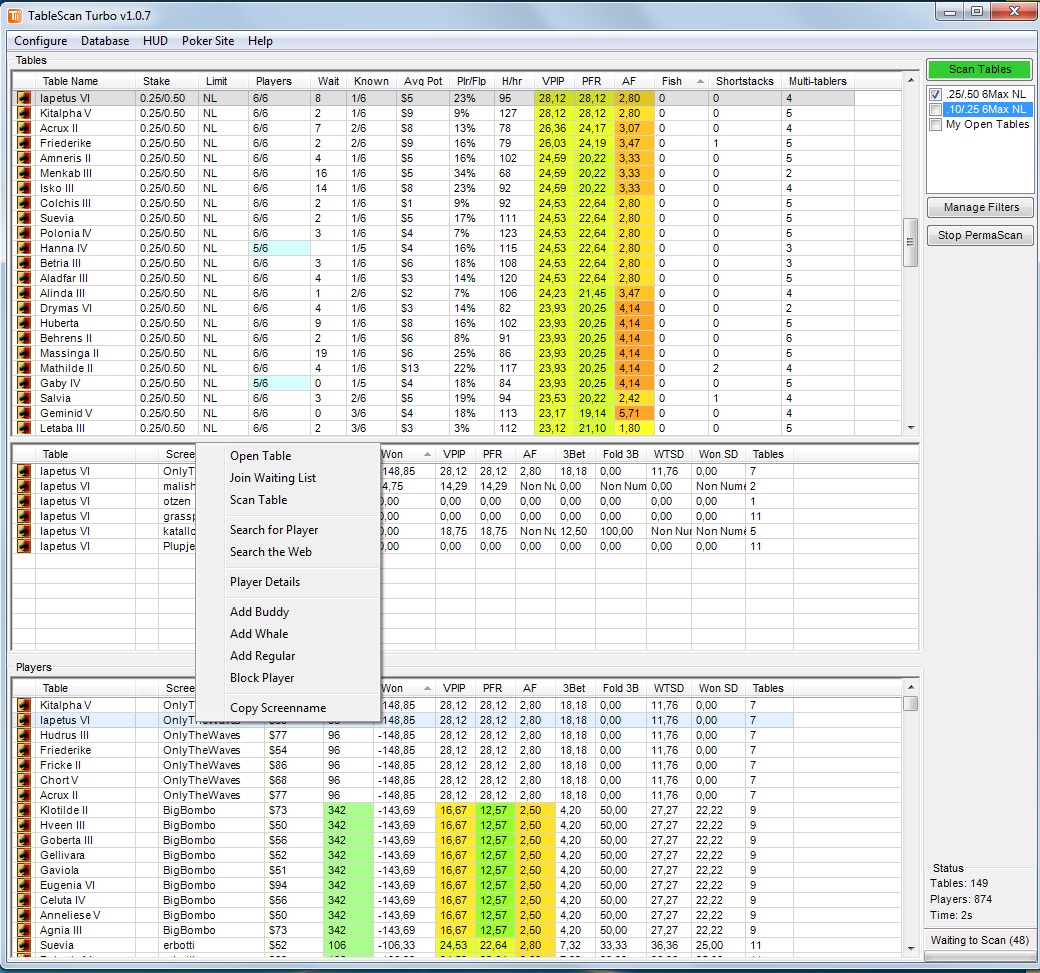Click the green Scan Tables button
This screenshot has width=1040, height=973.
tap(980, 69)
